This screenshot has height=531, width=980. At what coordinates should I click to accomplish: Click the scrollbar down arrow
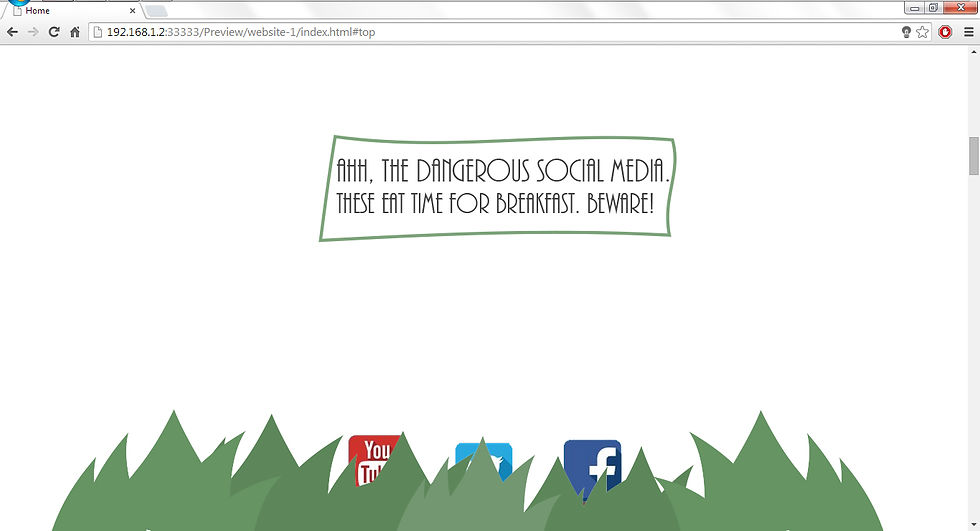(974, 525)
